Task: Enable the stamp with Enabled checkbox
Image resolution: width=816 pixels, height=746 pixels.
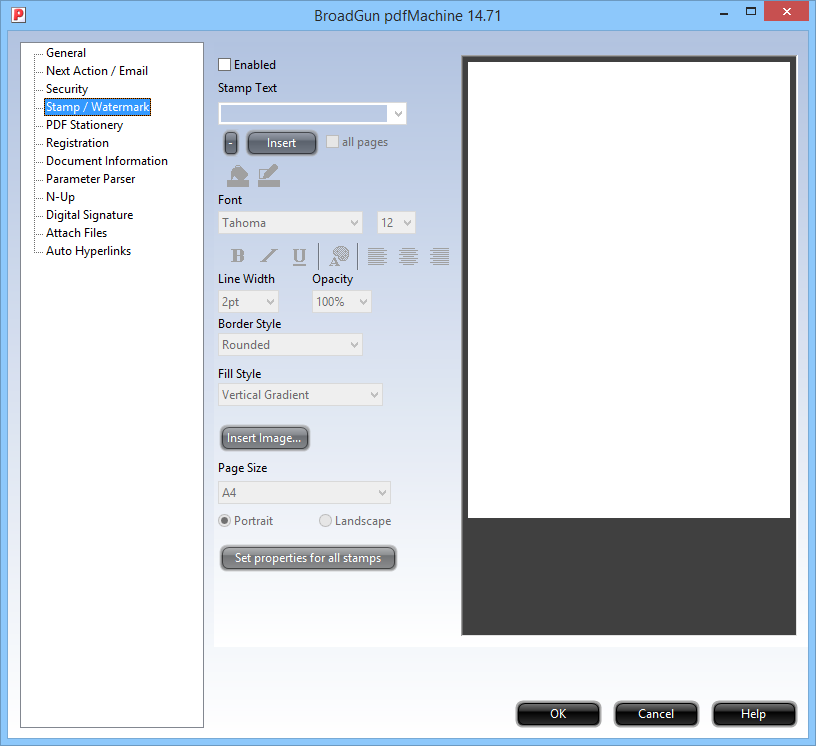Action: coord(224,65)
